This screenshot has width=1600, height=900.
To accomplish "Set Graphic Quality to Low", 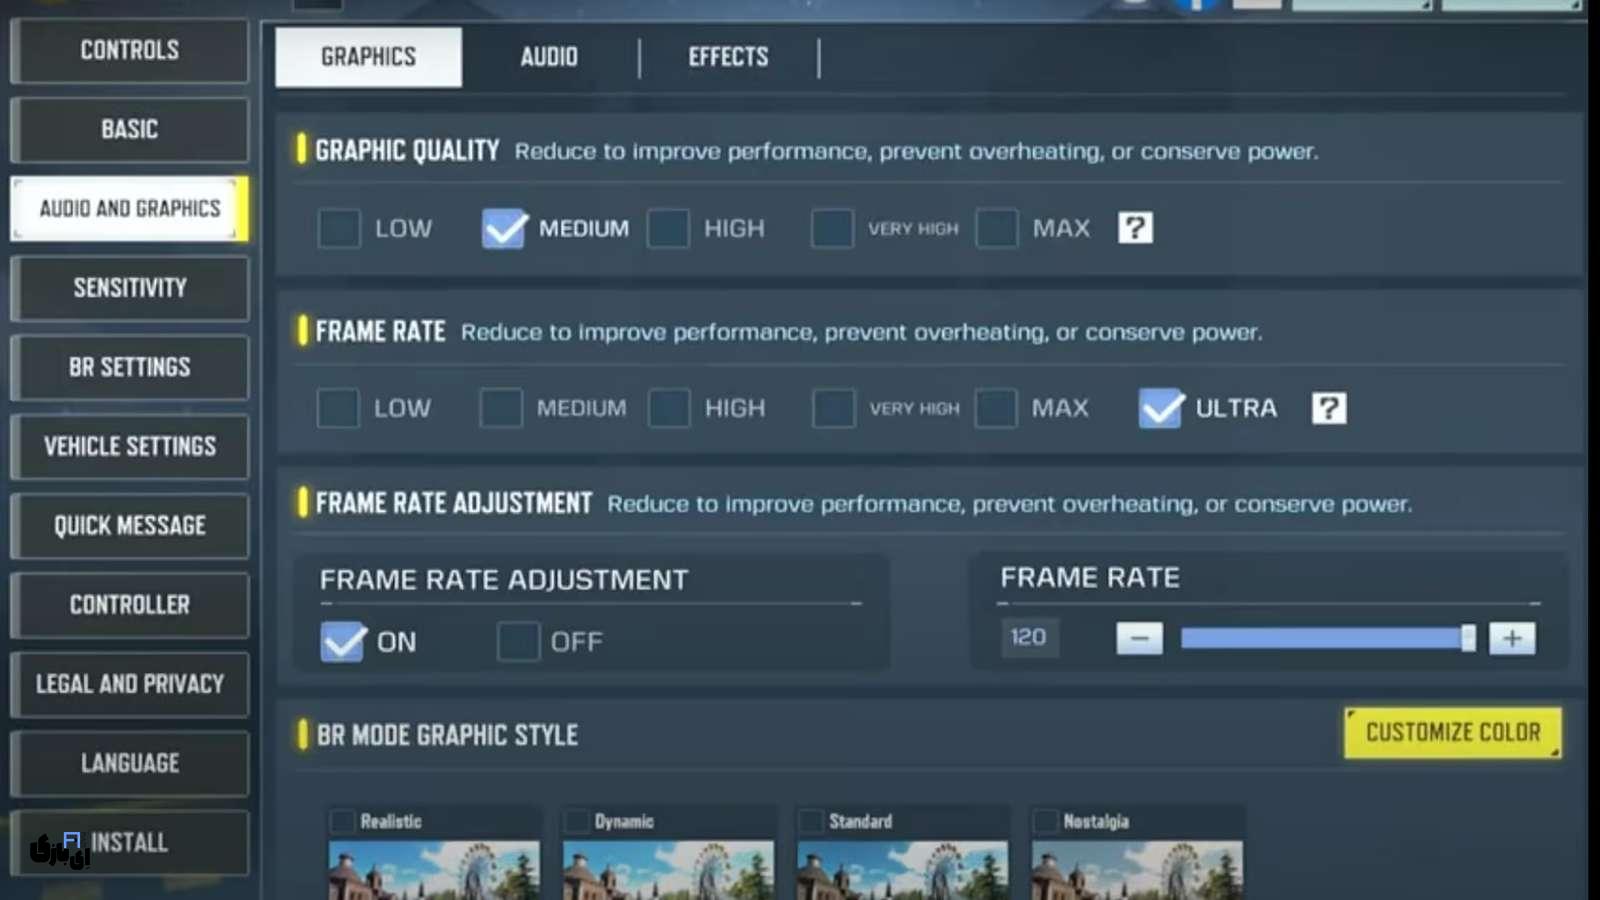I will click(x=339, y=228).
